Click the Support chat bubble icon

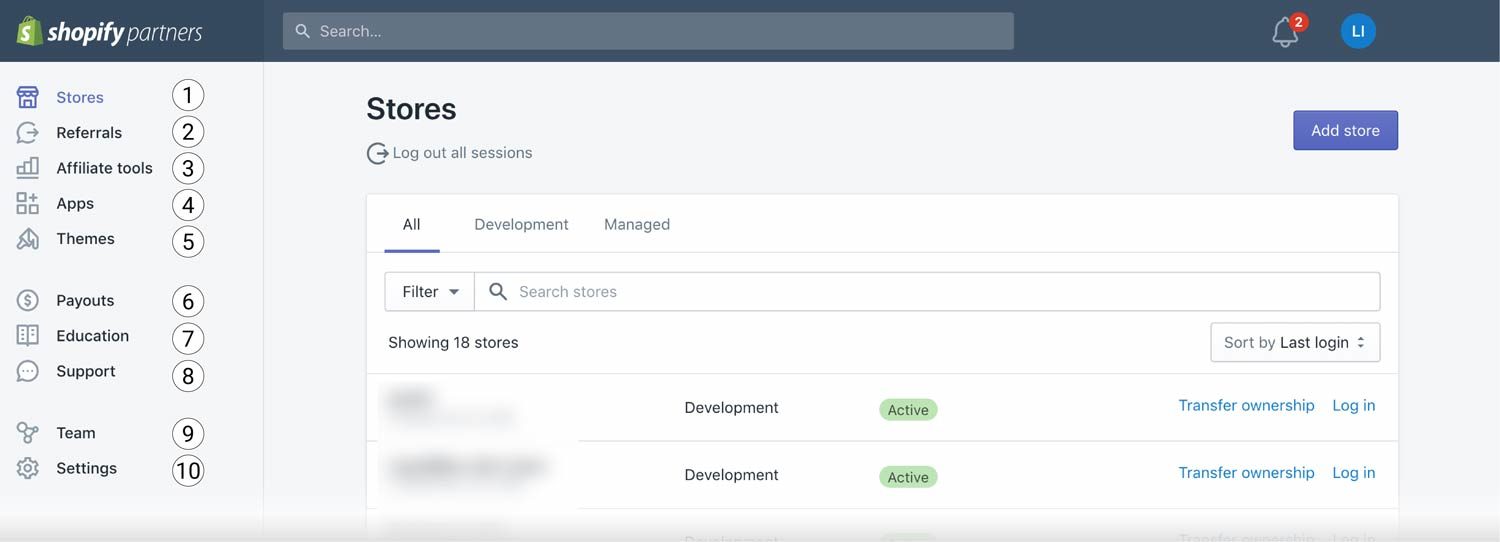pyautogui.click(x=28, y=371)
